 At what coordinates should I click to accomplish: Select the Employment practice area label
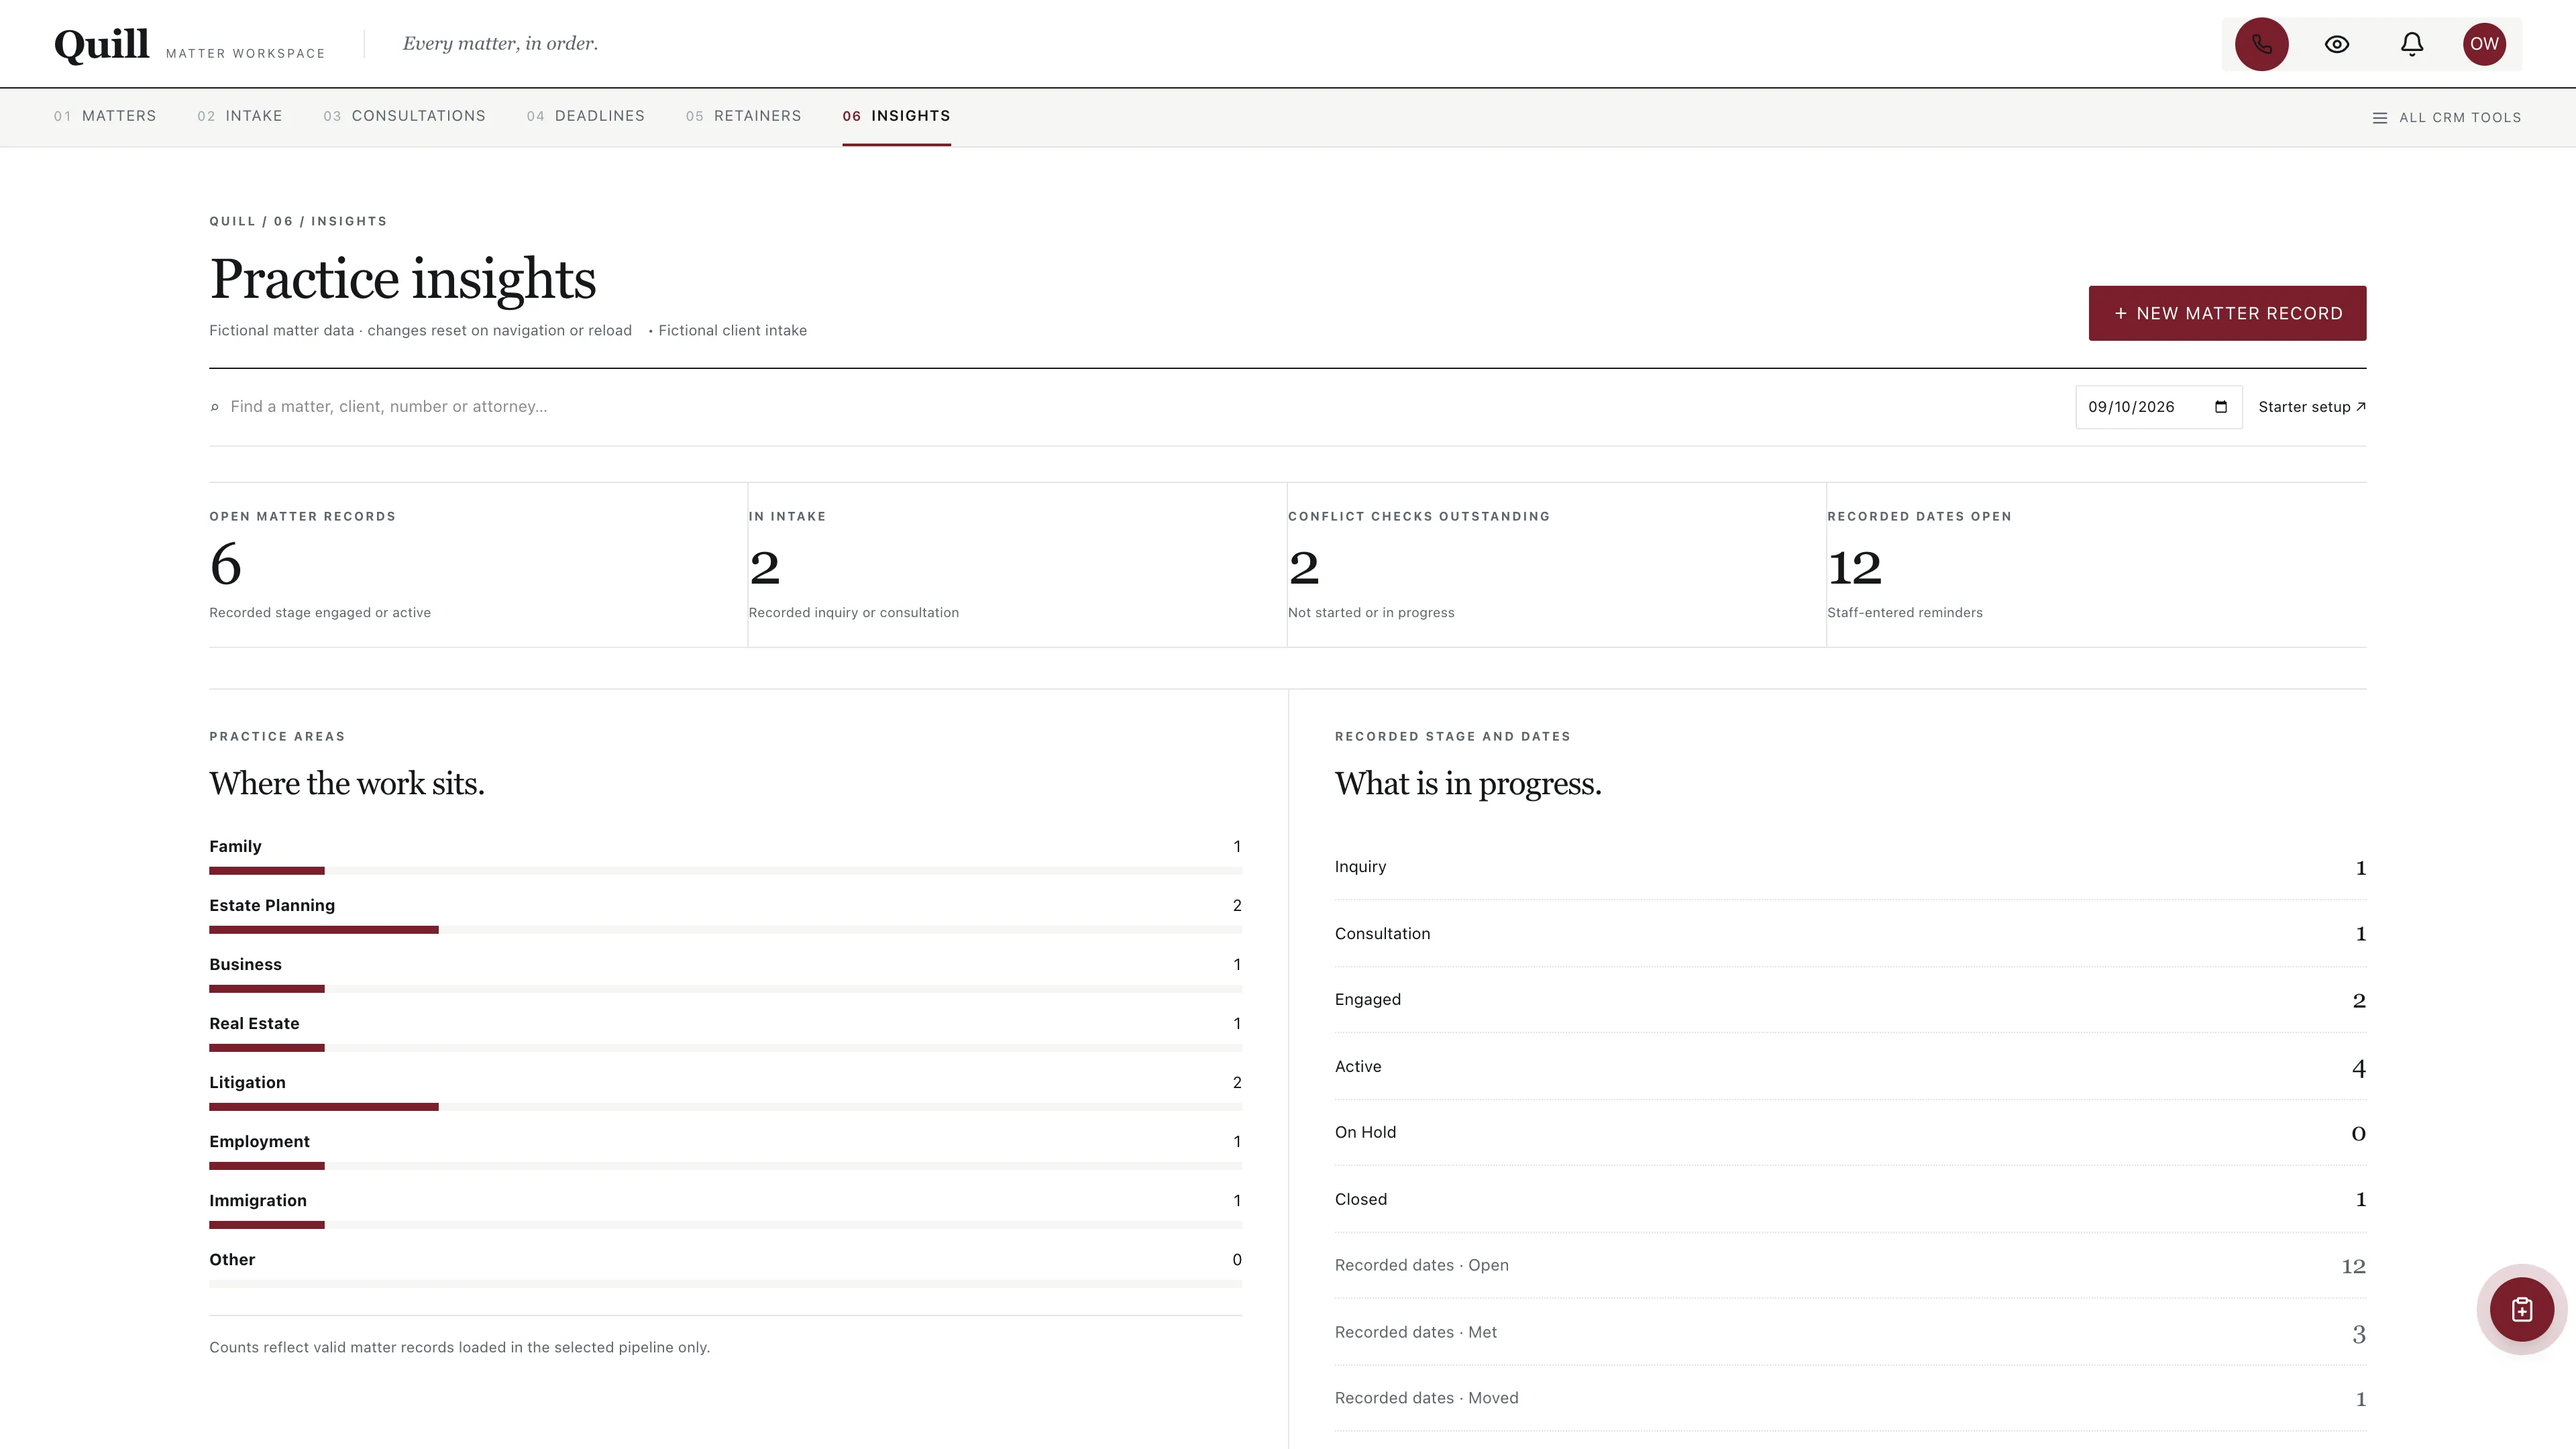pyautogui.click(x=259, y=1142)
